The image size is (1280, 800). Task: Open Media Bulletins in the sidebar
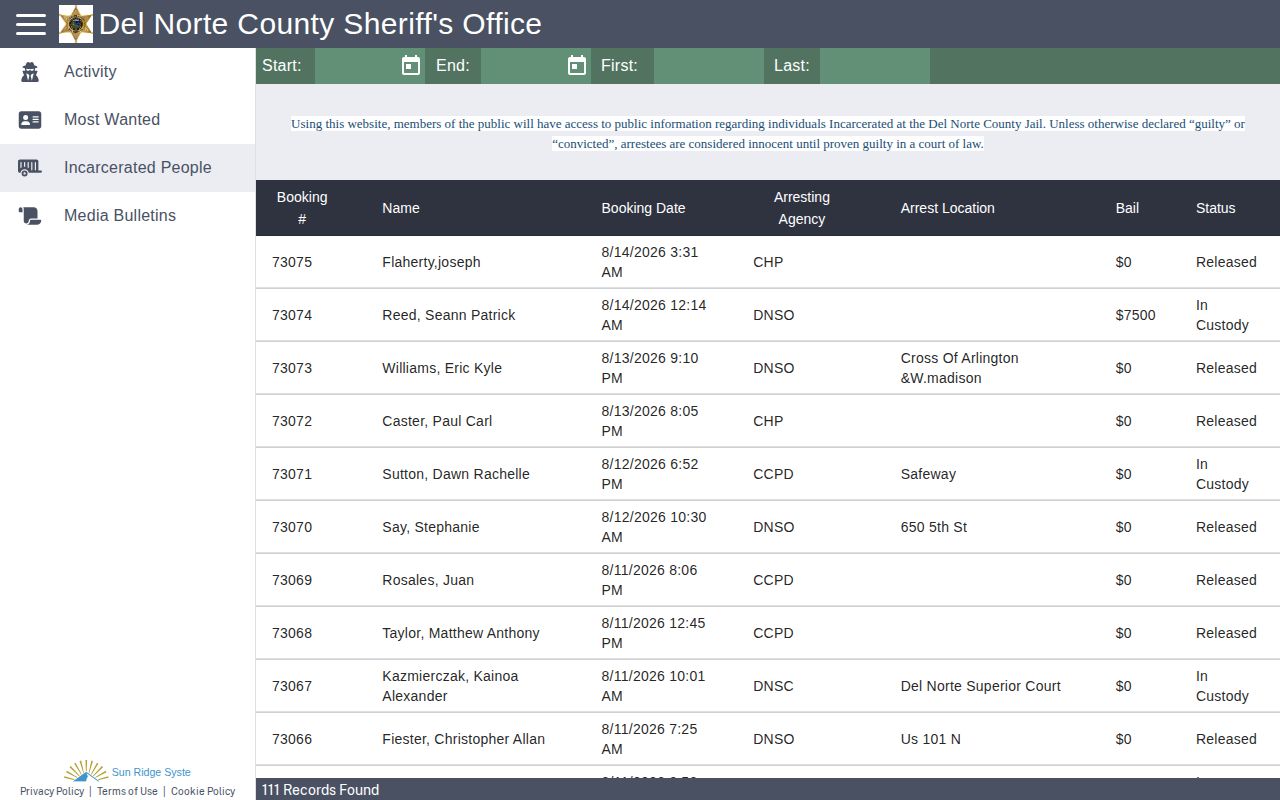[x=127, y=216]
